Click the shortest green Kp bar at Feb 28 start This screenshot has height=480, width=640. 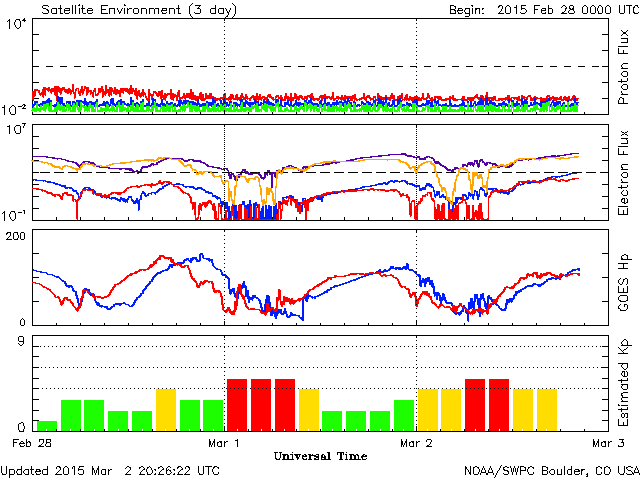tap(47, 425)
